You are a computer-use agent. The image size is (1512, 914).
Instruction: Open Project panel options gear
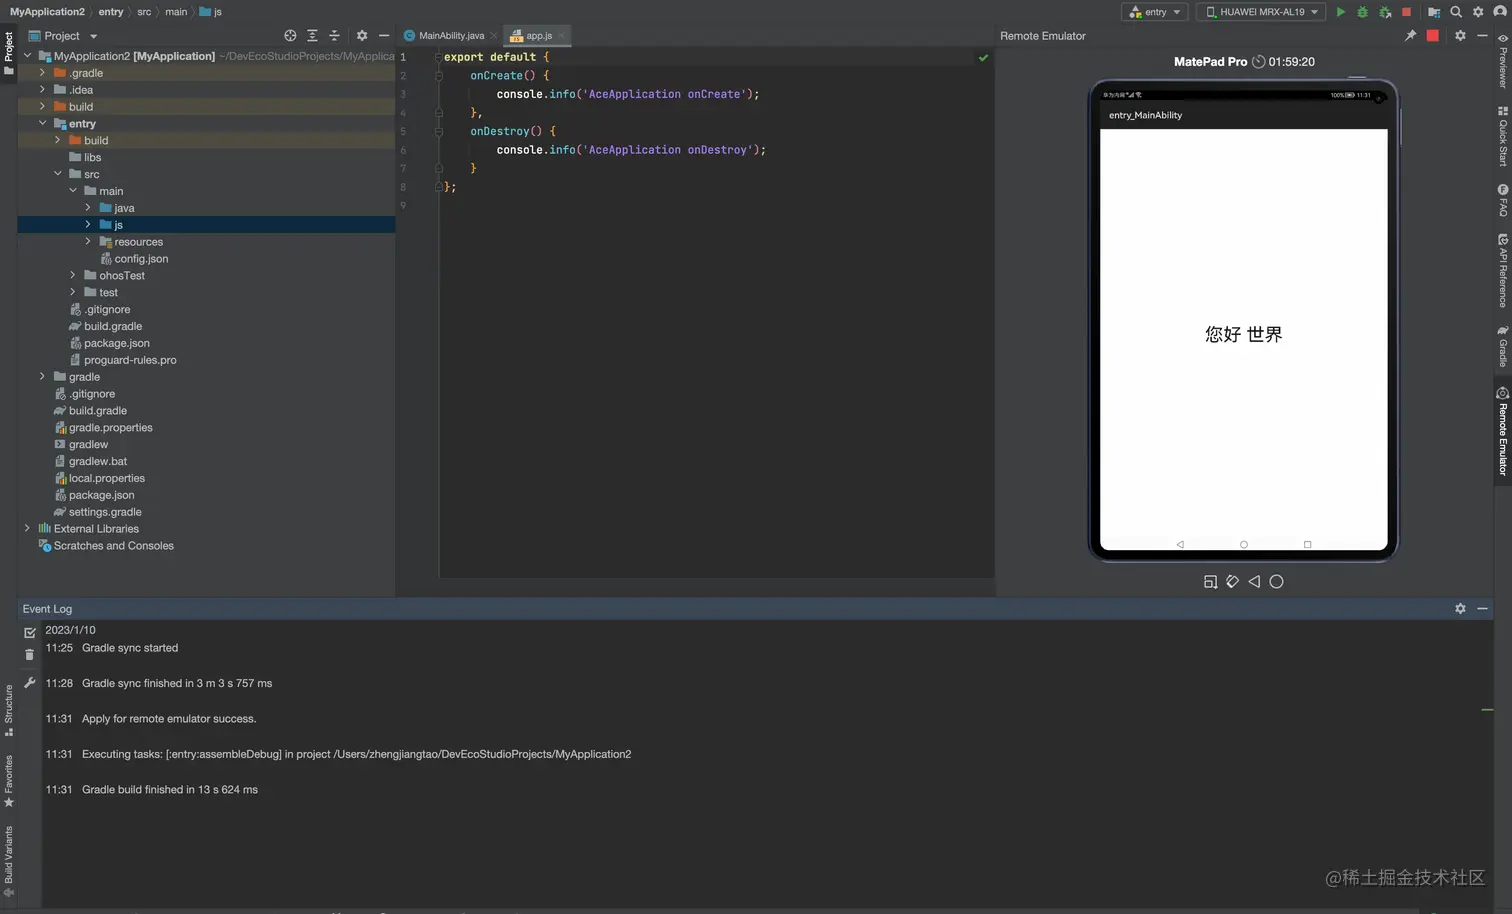362,36
